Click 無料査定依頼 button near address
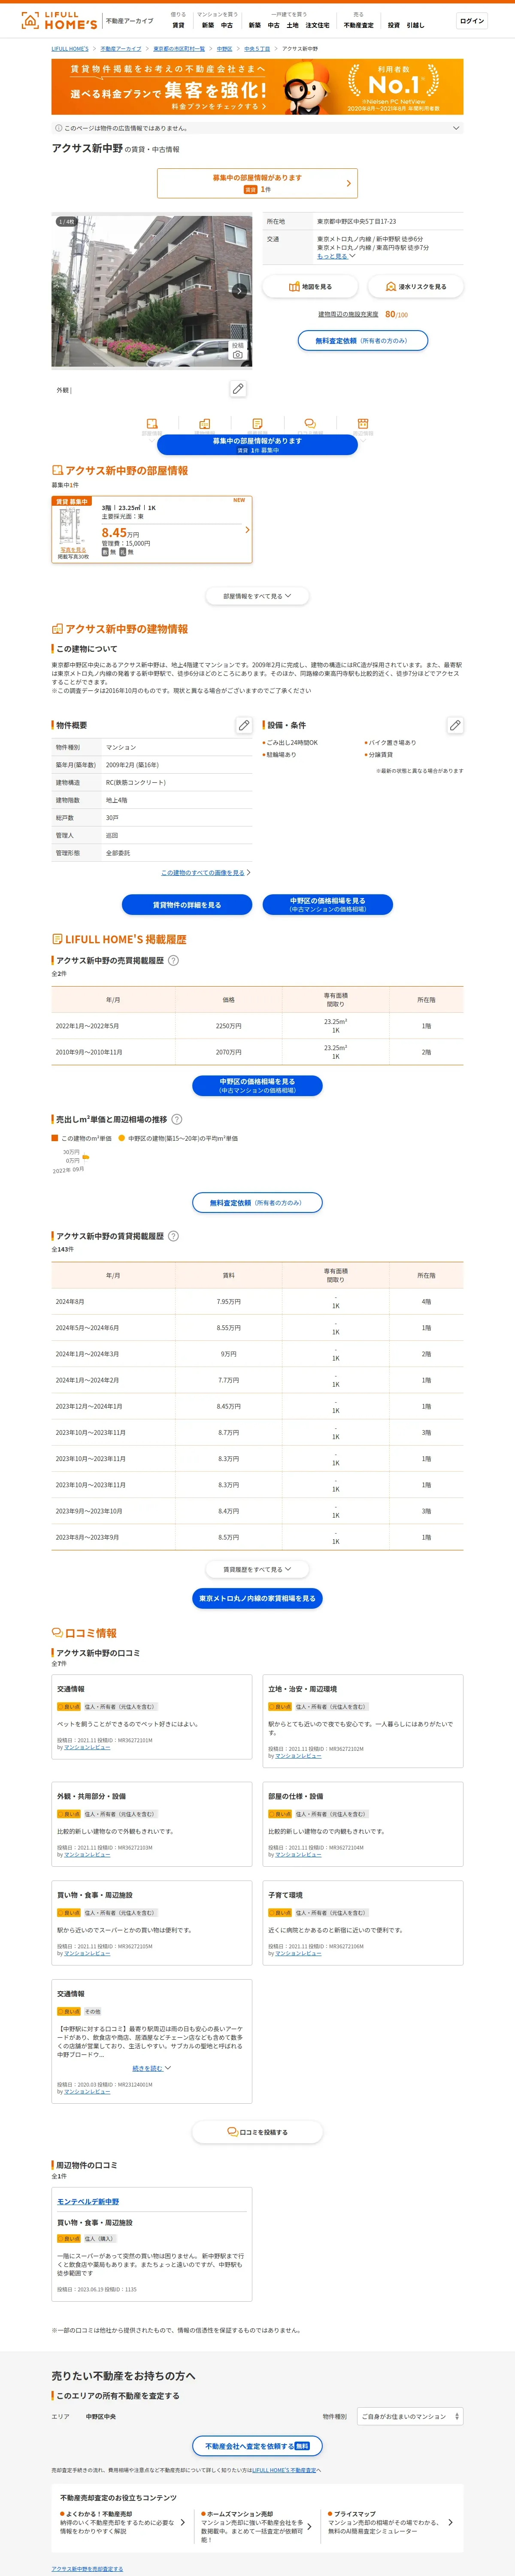515x2576 pixels. 363,341
